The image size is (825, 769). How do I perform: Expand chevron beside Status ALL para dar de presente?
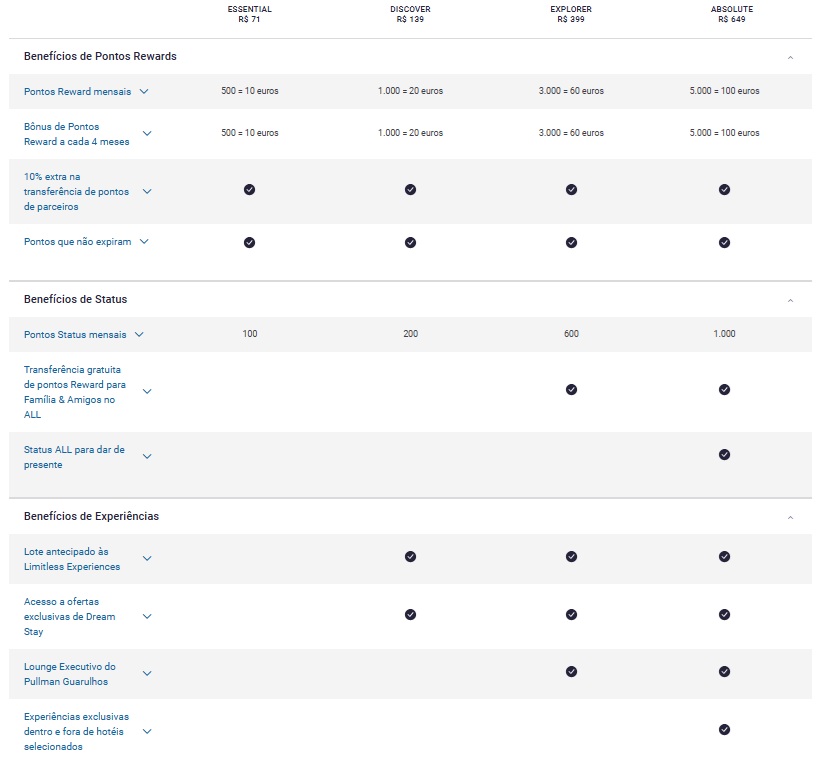pyautogui.click(x=147, y=456)
